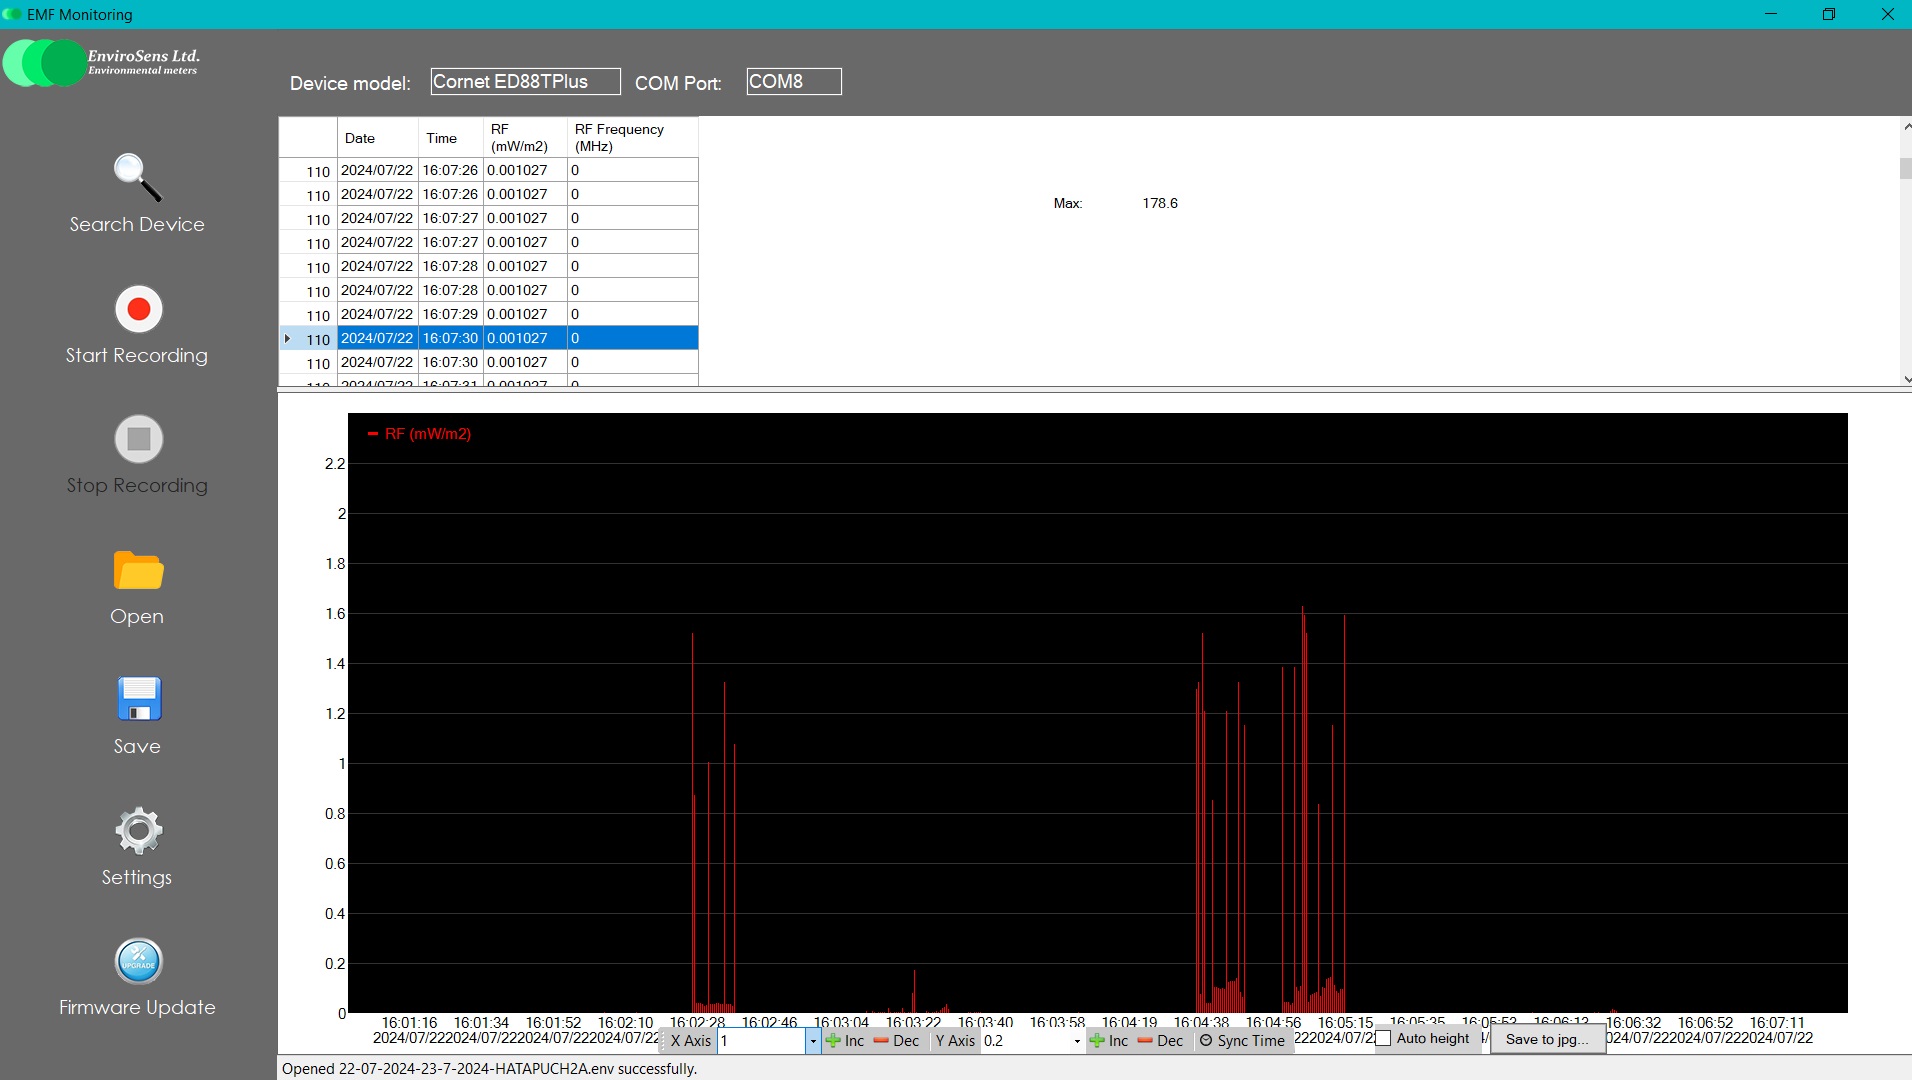Click the X Axis value input field
The image size is (1912, 1080).
(762, 1041)
